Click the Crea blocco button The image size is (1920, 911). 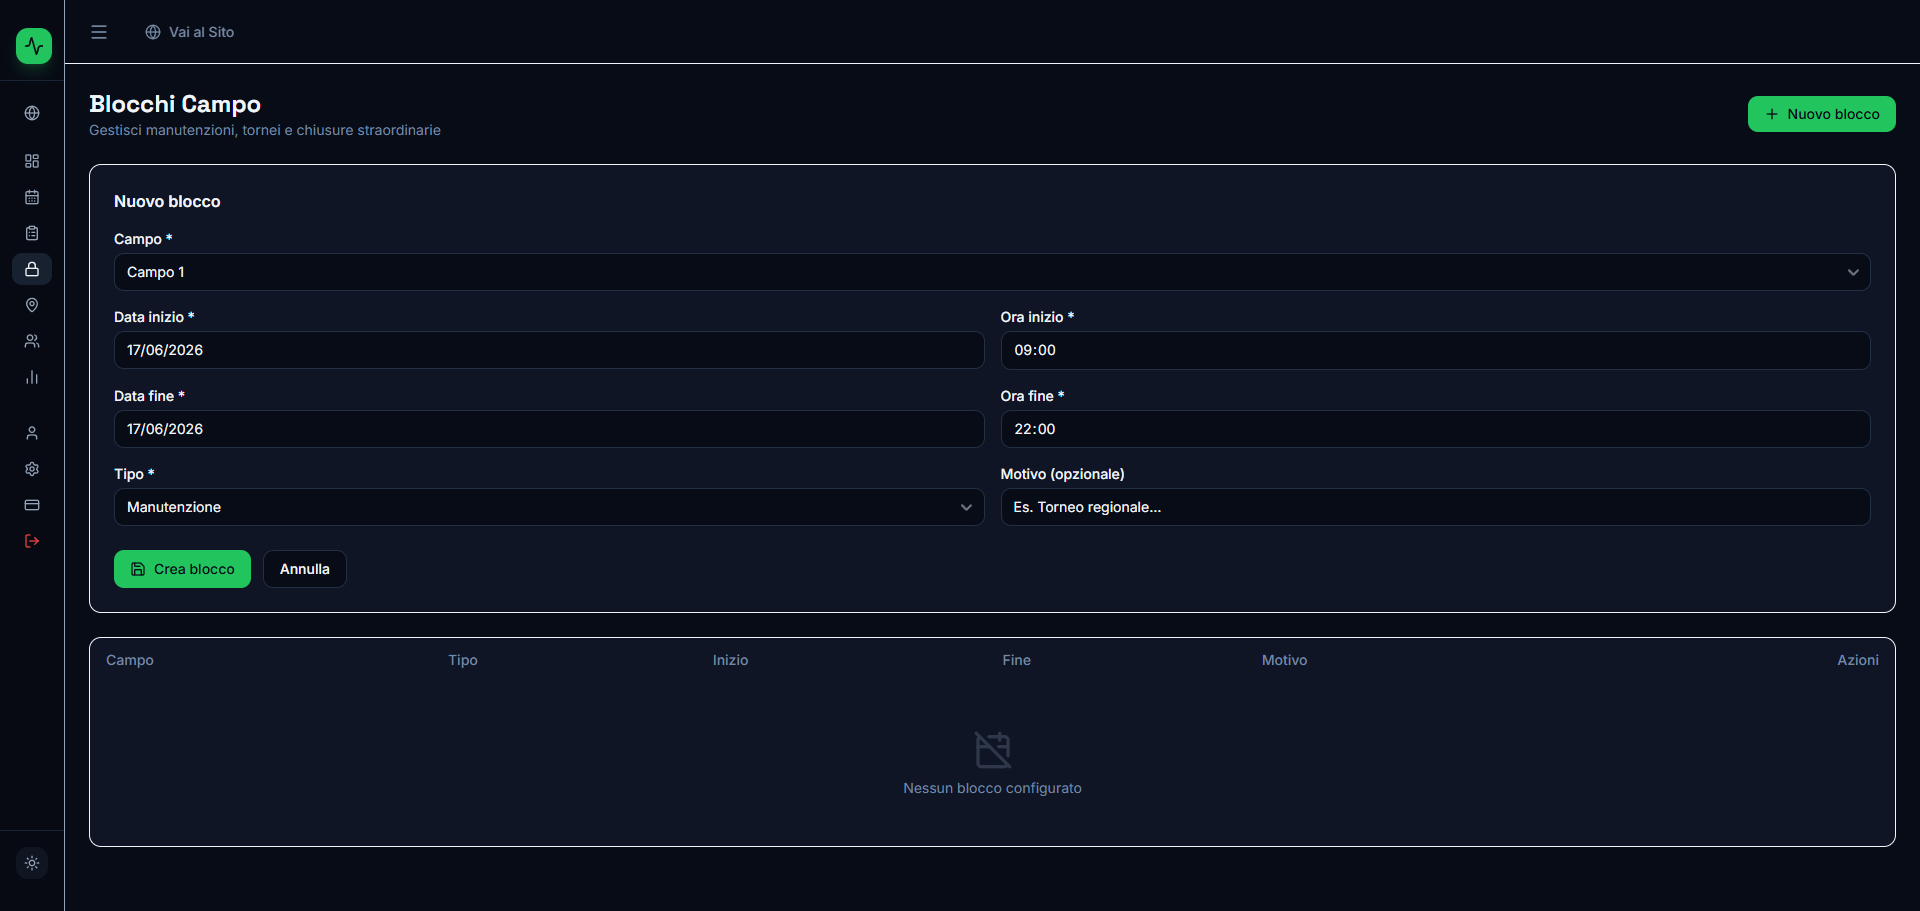pos(182,569)
